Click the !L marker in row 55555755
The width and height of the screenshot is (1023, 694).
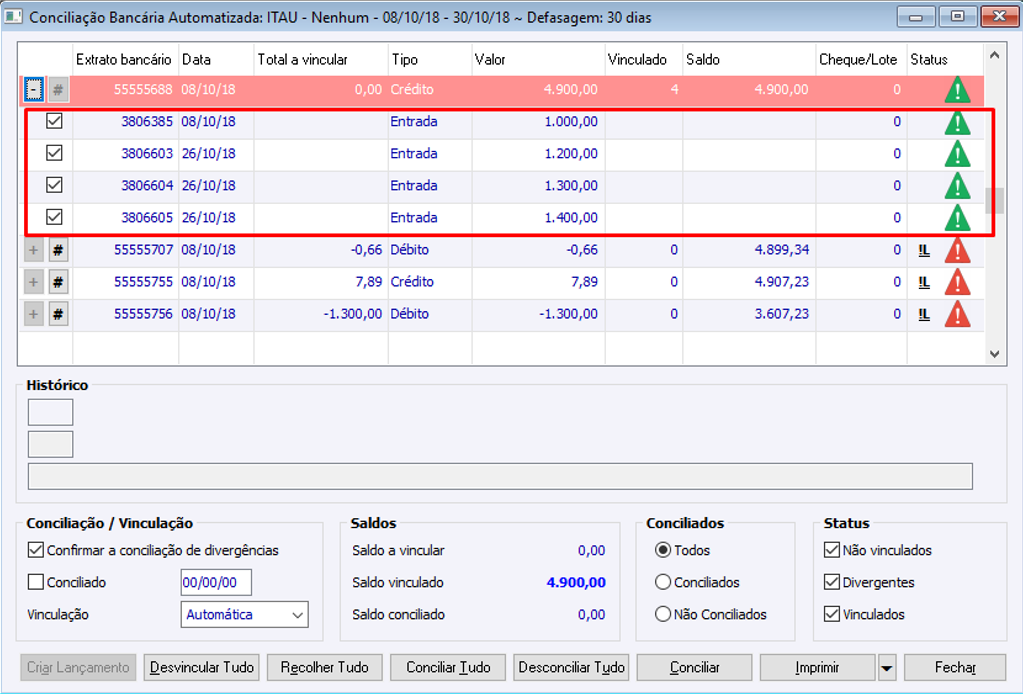tap(924, 282)
